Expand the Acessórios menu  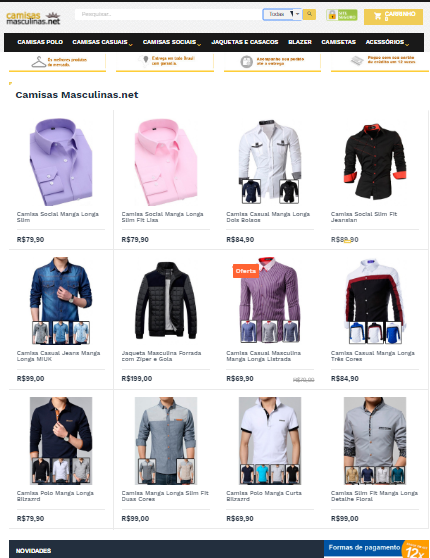(x=387, y=42)
